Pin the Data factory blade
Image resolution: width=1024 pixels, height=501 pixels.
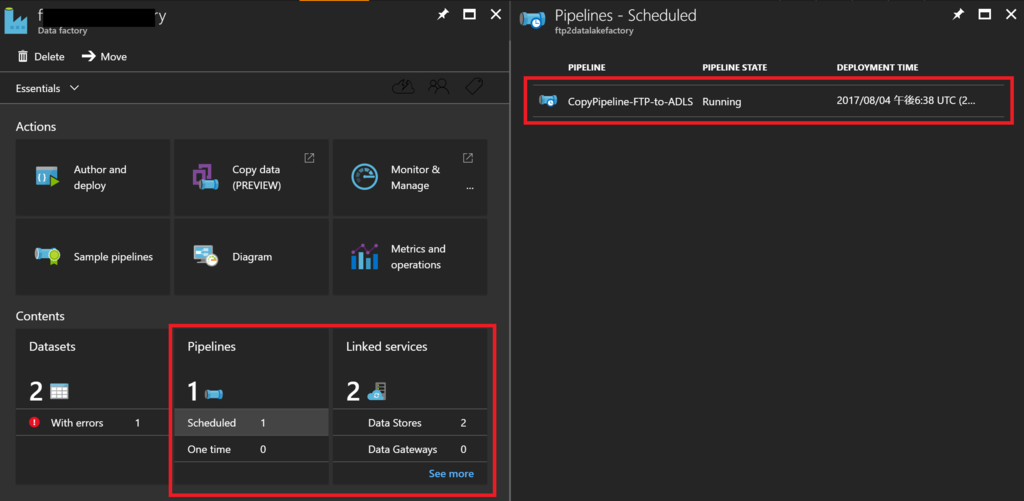click(443, 14)
